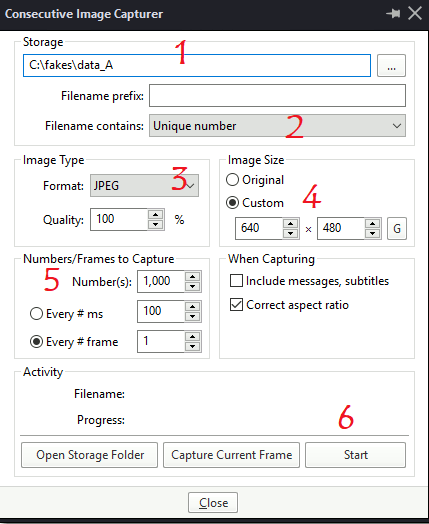Open the Filename contains dropdown
Viewport: 429px width, 524px height.
[277, 126]
